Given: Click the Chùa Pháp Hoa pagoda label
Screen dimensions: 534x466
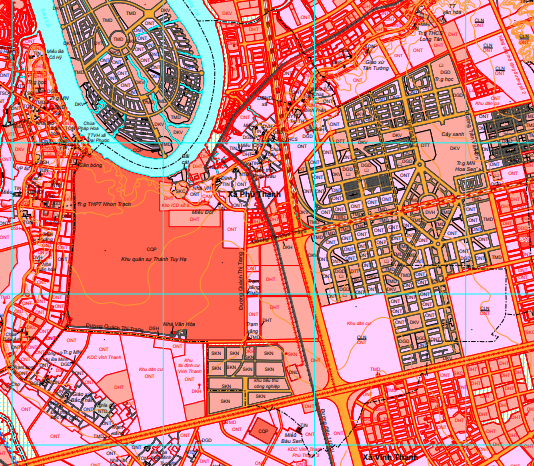Looking at the screenshot, I should pyautogui.click(x=90, y=126).
